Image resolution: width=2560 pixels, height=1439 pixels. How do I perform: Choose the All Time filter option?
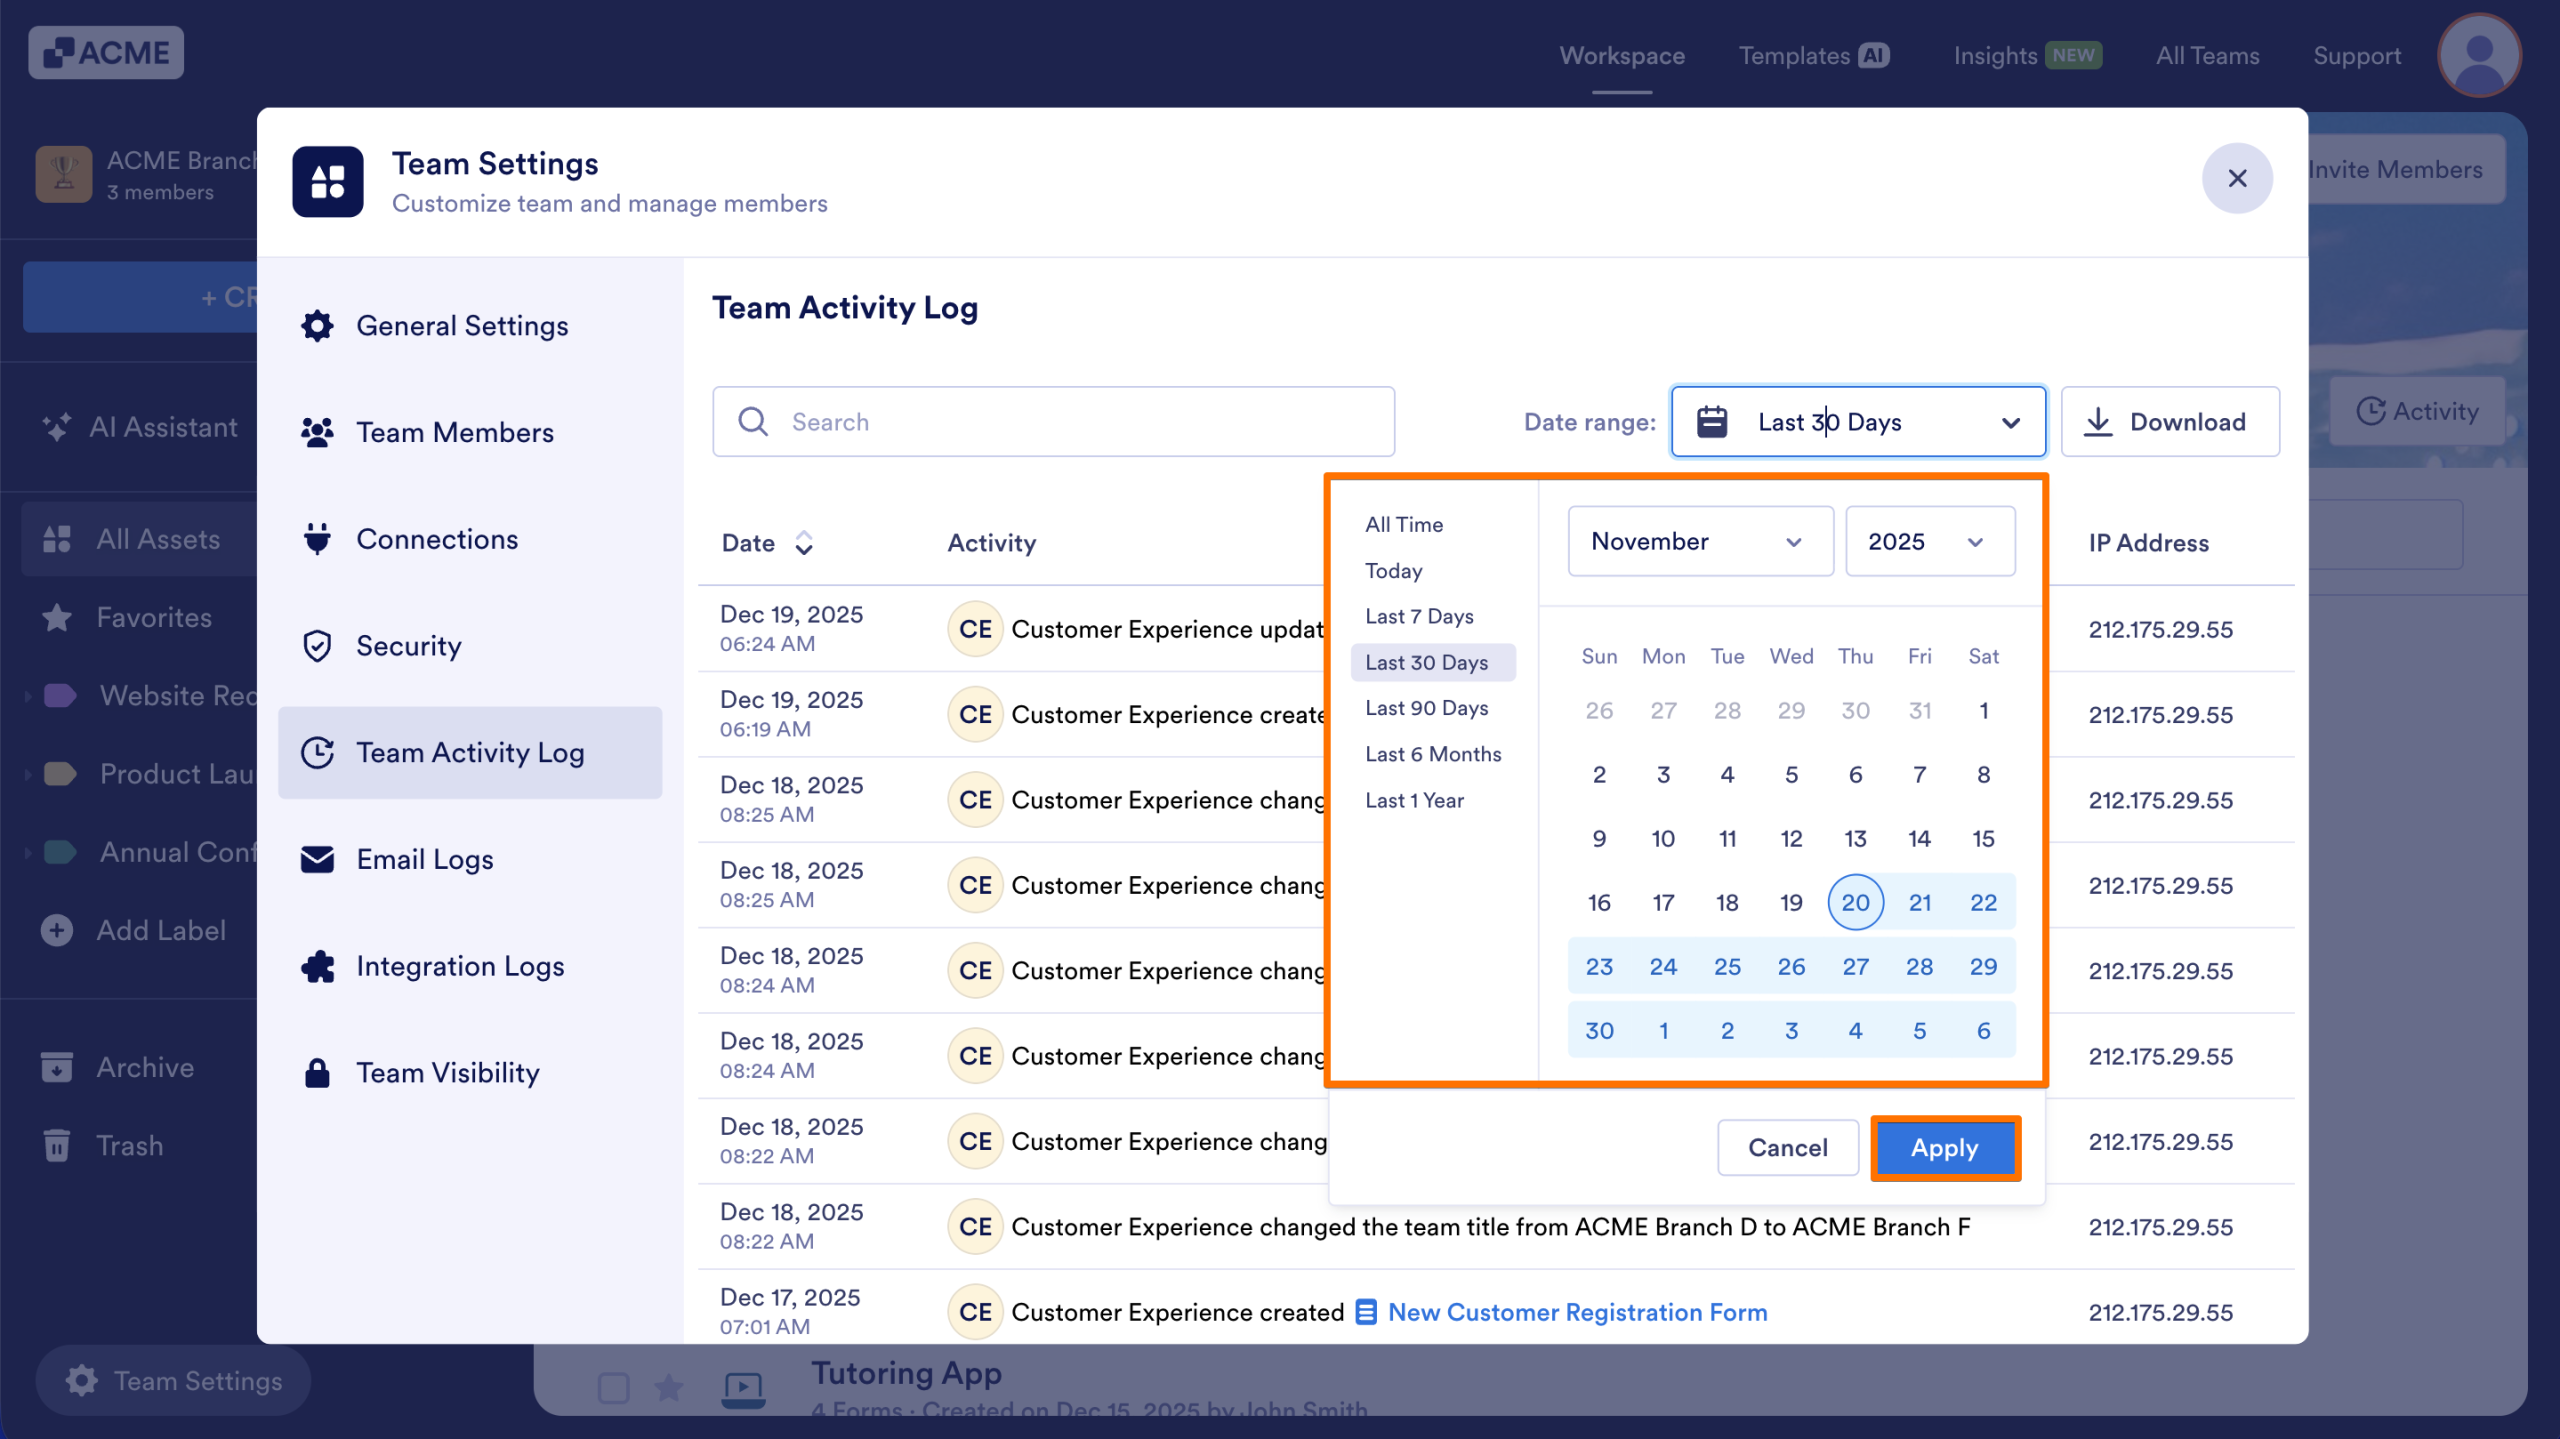(x=1404, y=524)
